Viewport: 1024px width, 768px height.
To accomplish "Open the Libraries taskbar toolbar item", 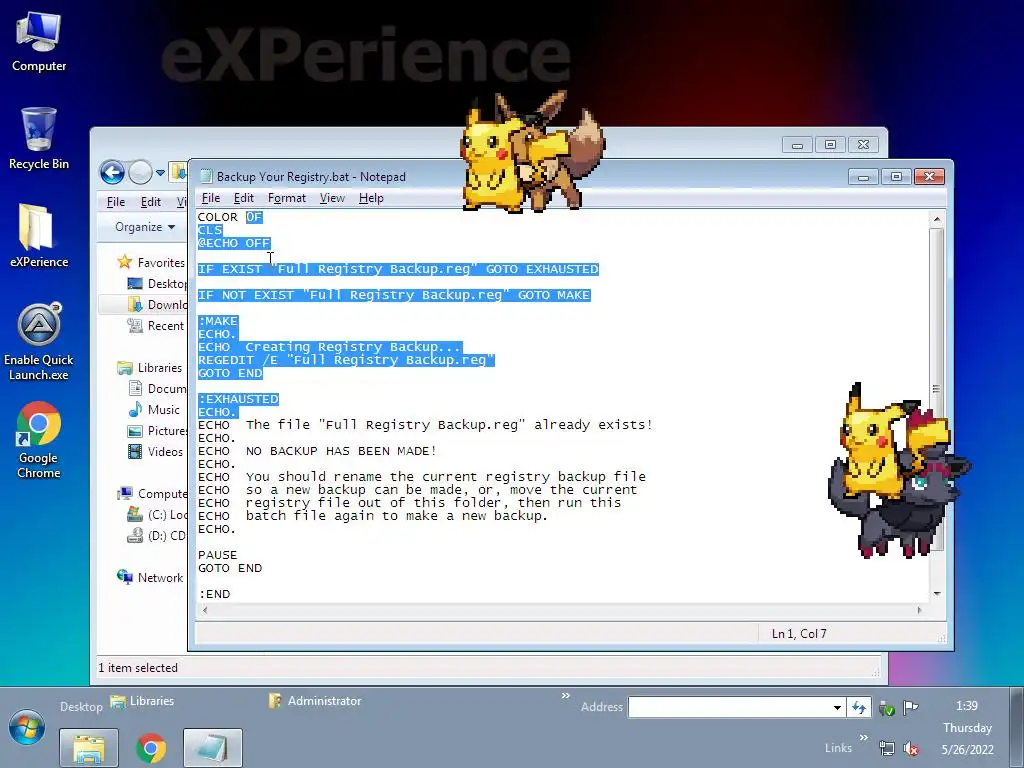I will tap(142, 701).
